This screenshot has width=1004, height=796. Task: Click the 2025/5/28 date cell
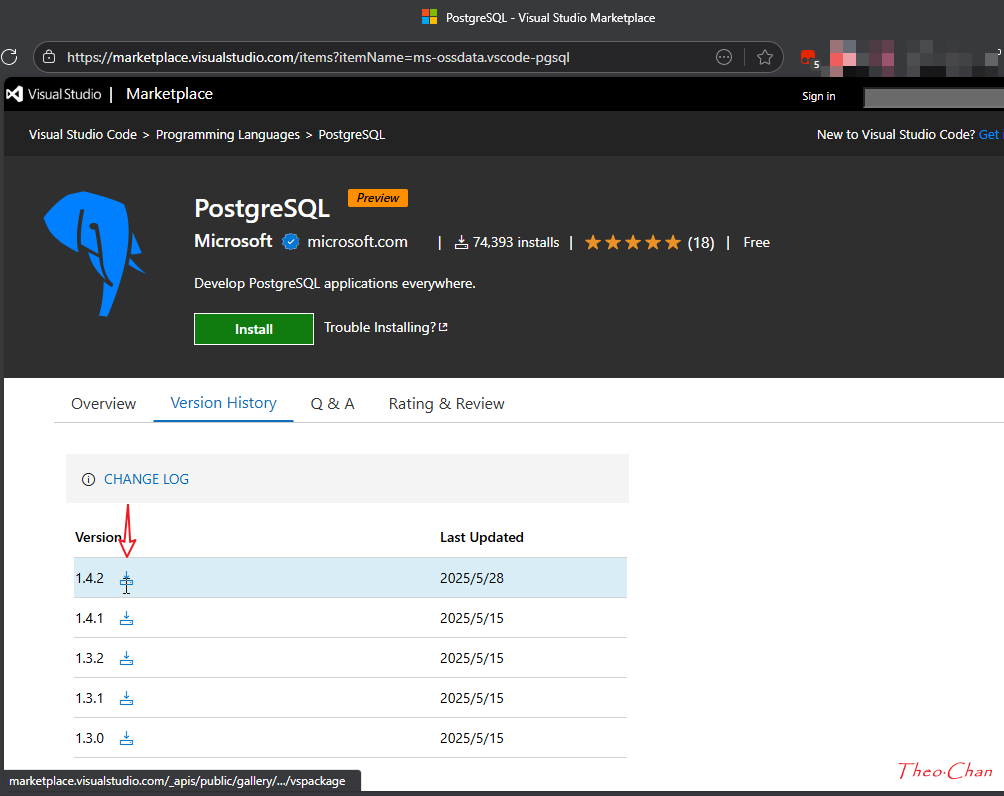[472, 578]
